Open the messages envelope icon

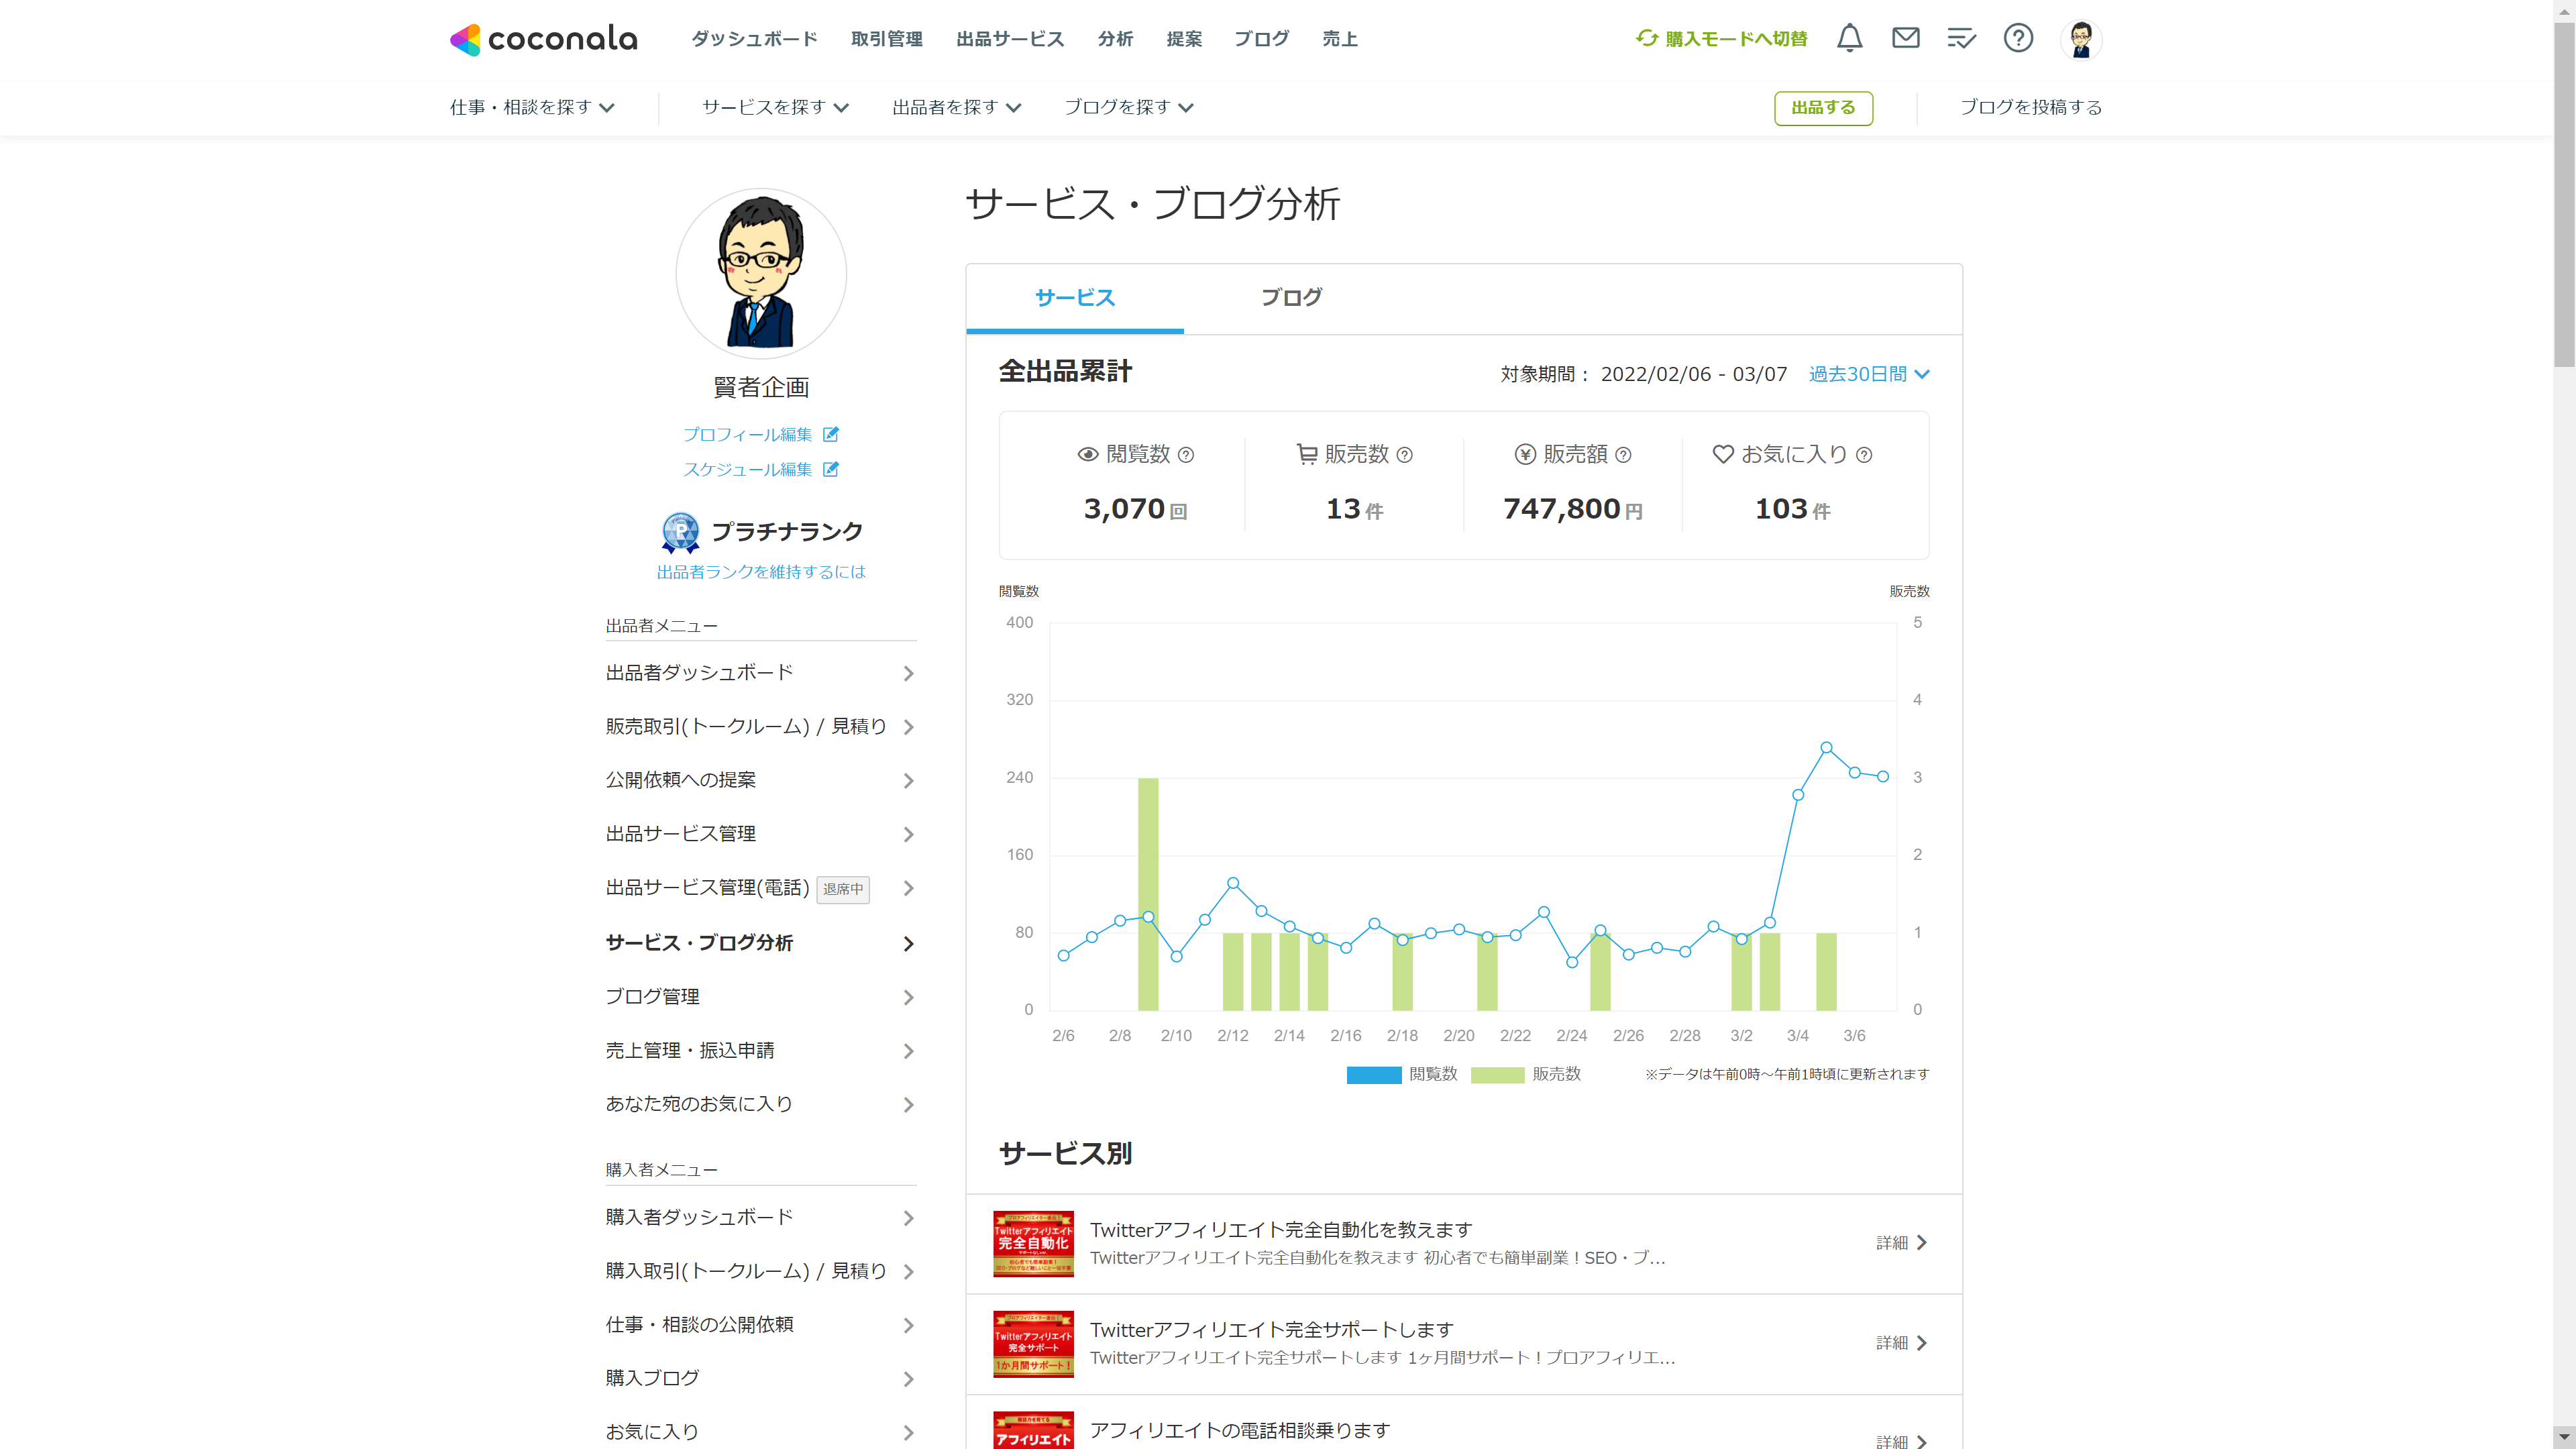pos(1905,38)
